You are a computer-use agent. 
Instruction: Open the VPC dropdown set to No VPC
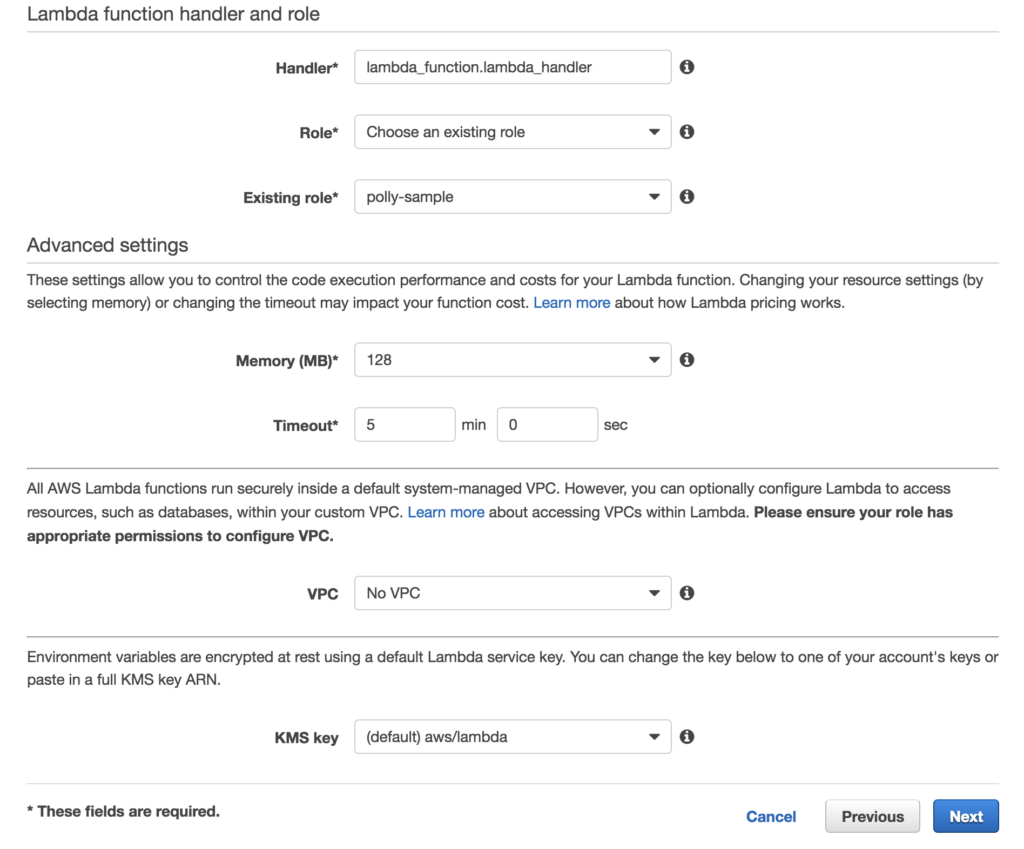(513, 593)
